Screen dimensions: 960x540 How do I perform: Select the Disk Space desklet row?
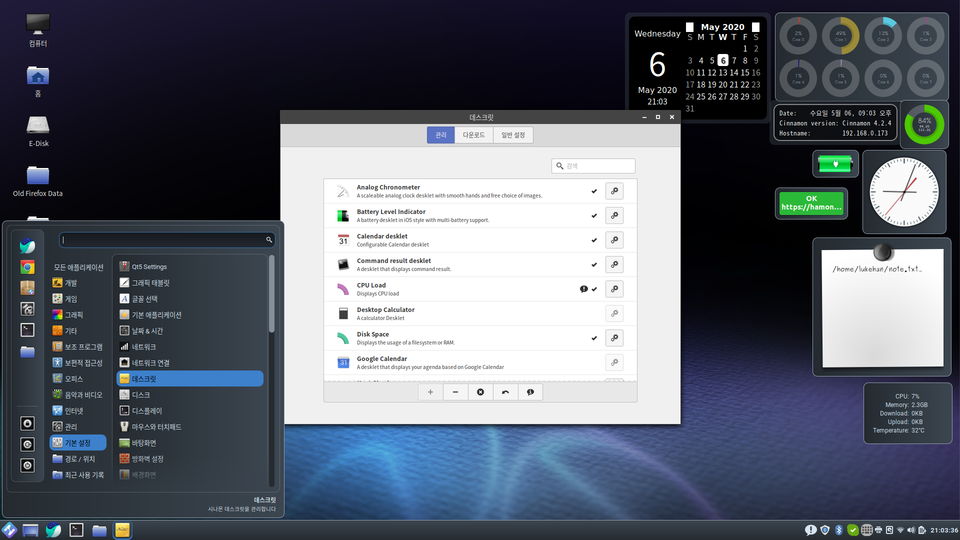(x=481, y=338)
